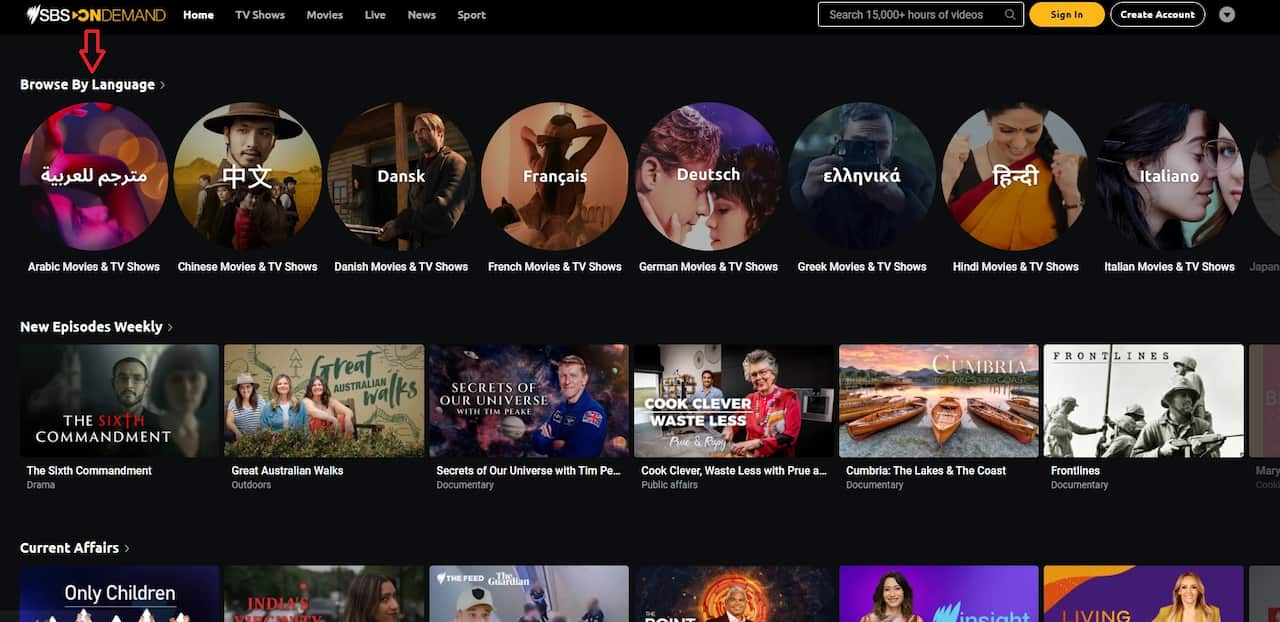Open the Frontlines documentary
The image size is (1280, 622).
[1143, 400]
